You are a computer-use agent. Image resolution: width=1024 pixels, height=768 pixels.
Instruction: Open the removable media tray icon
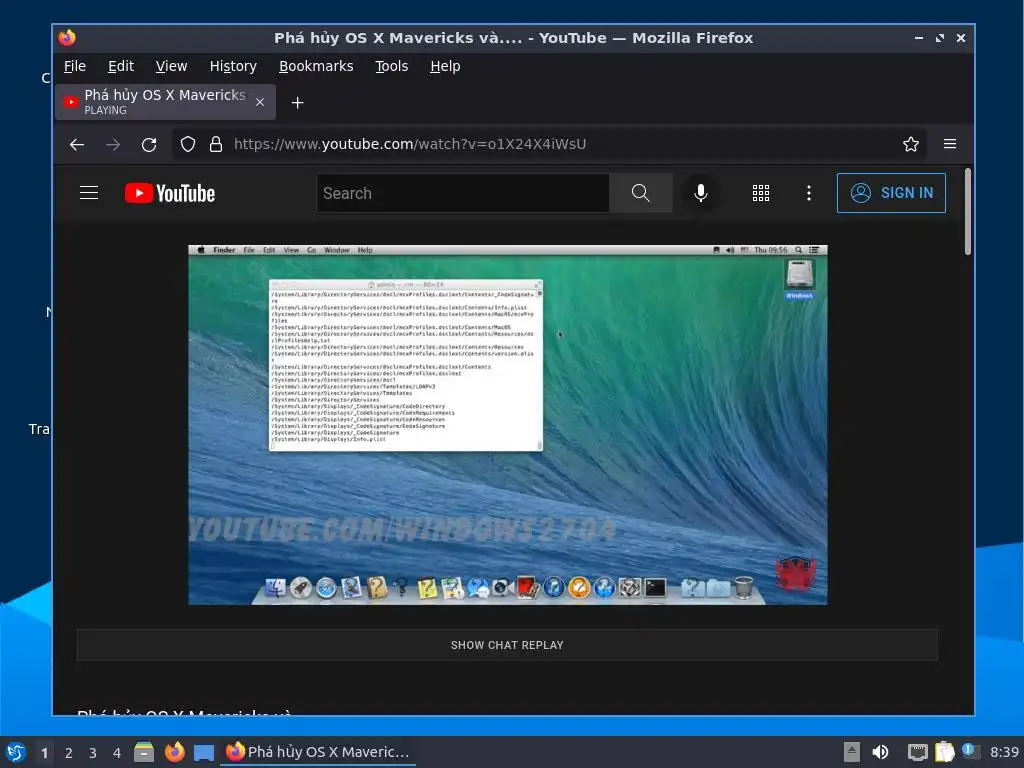click(x=851, y=752)
